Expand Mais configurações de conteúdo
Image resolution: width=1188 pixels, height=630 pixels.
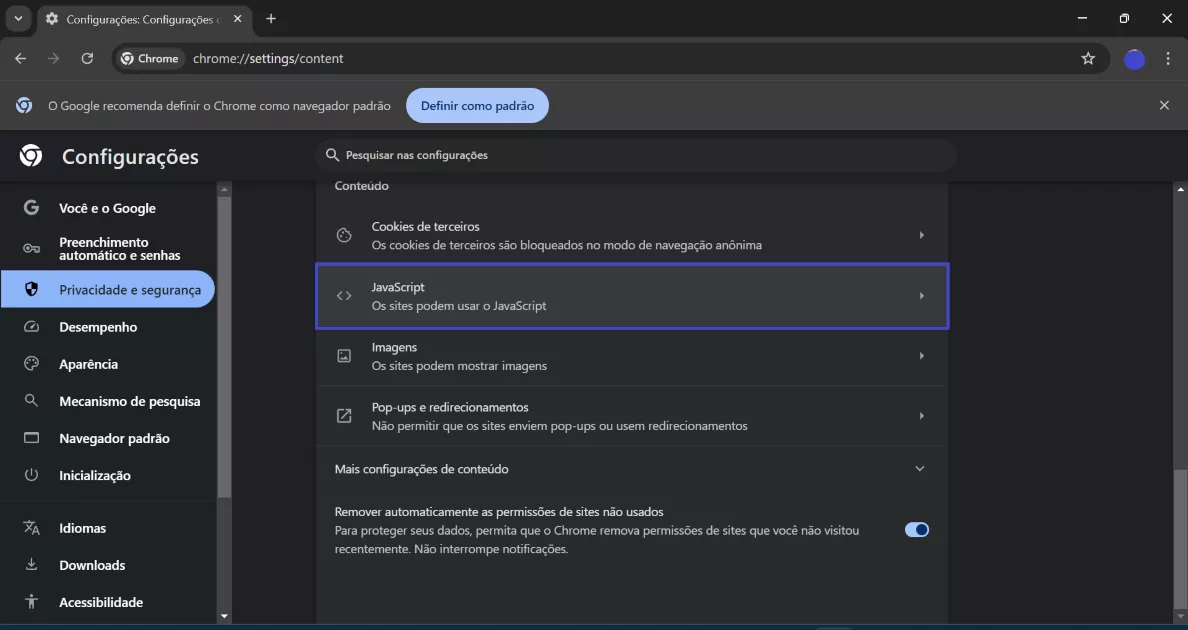click(918, 468)
